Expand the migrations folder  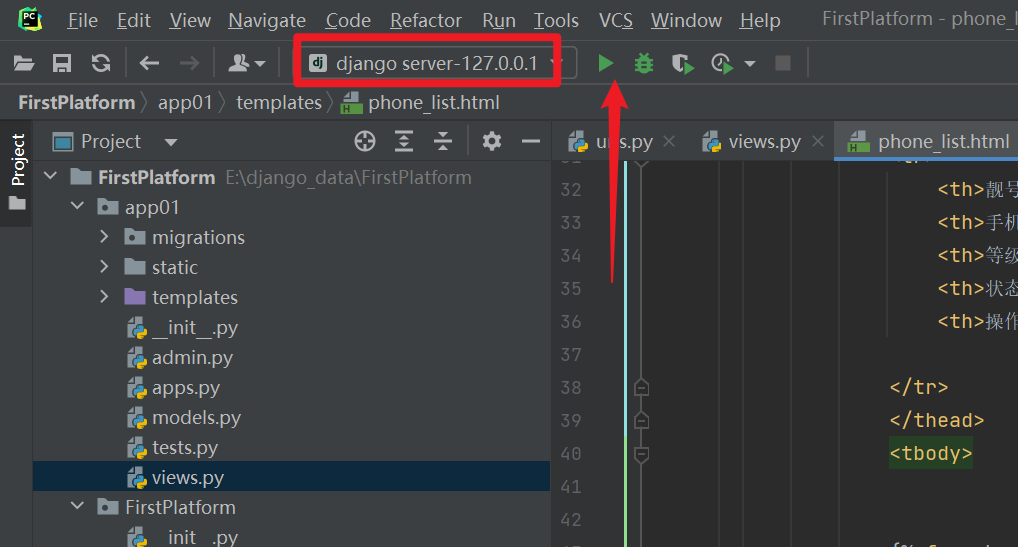coord(104,237)
